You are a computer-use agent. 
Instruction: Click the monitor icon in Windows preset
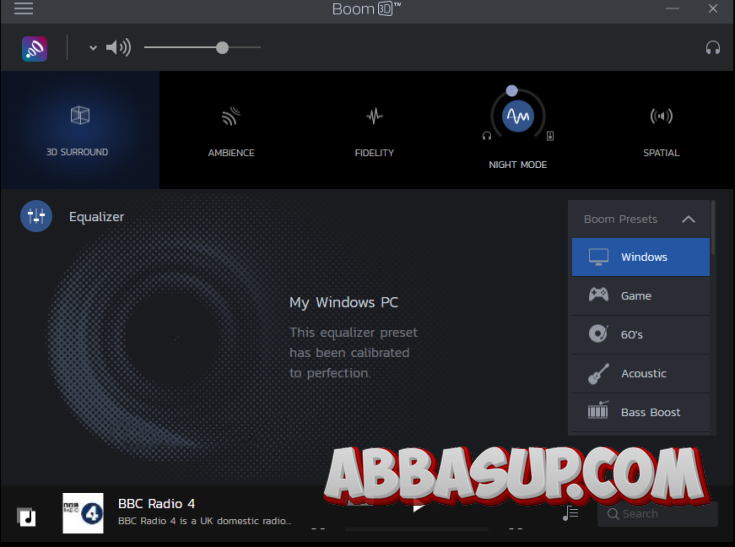tap(599, 257)
